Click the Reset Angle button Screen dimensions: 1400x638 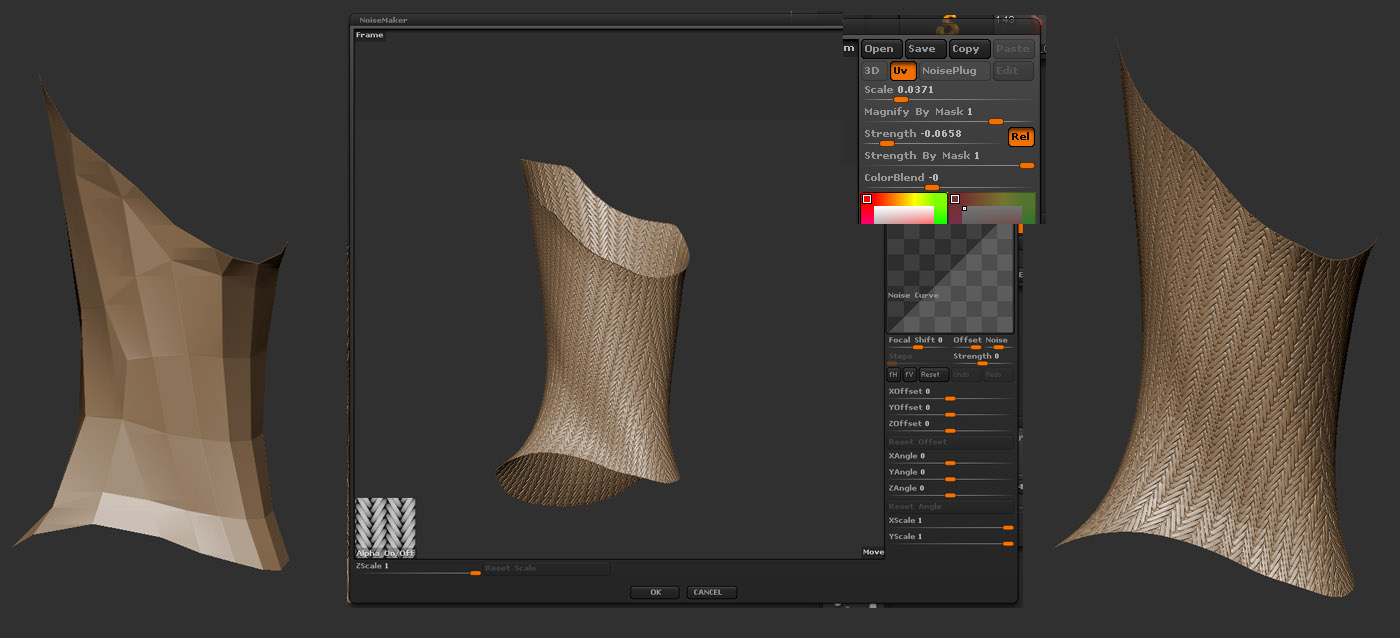tap(950, 507)
